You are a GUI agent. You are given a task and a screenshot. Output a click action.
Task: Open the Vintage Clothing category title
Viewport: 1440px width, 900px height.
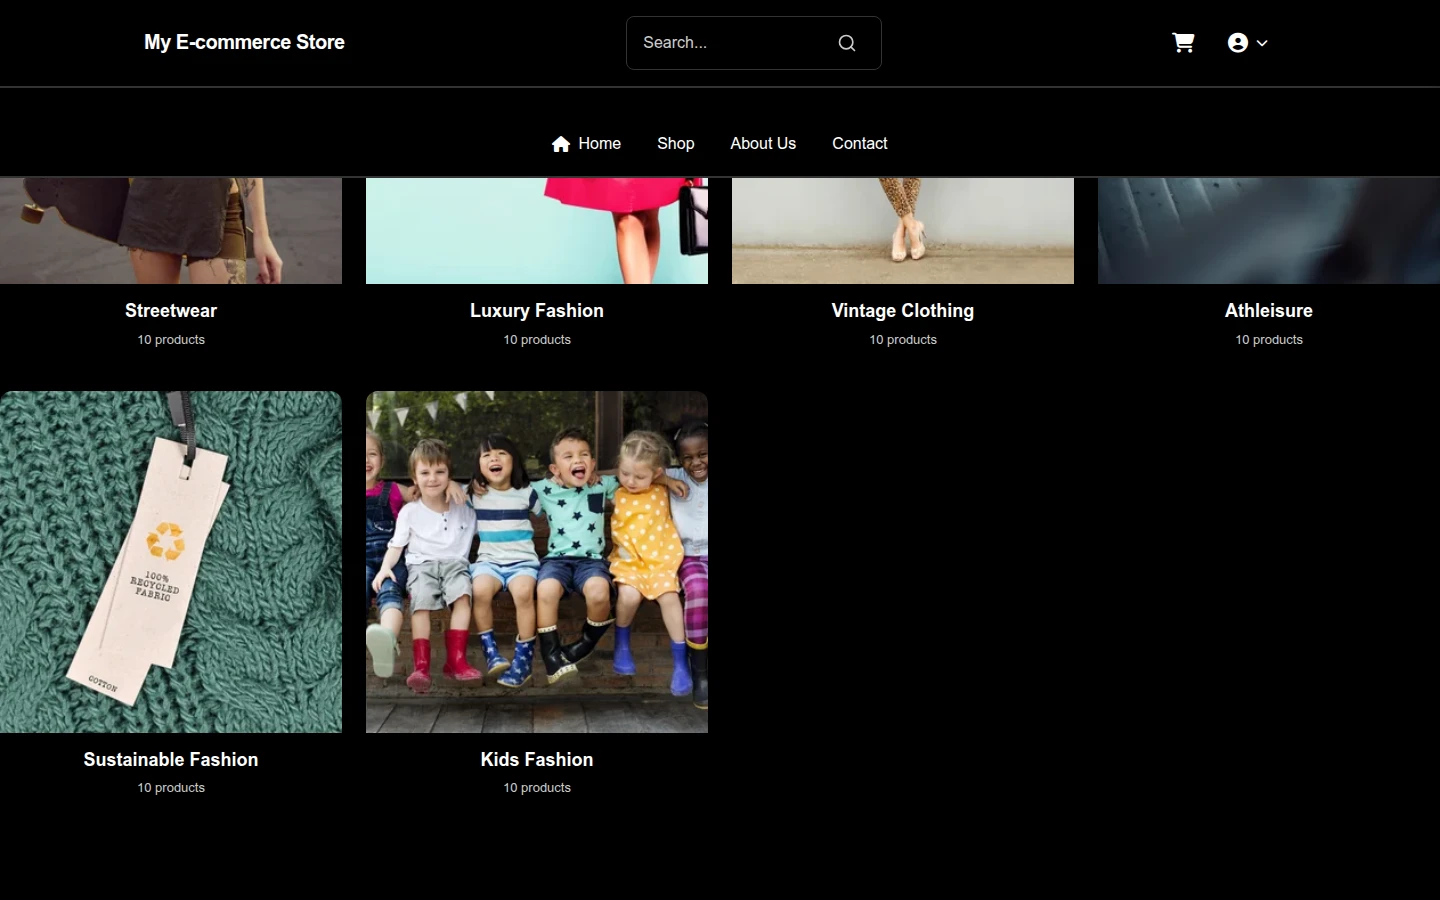tap(903, 311)
